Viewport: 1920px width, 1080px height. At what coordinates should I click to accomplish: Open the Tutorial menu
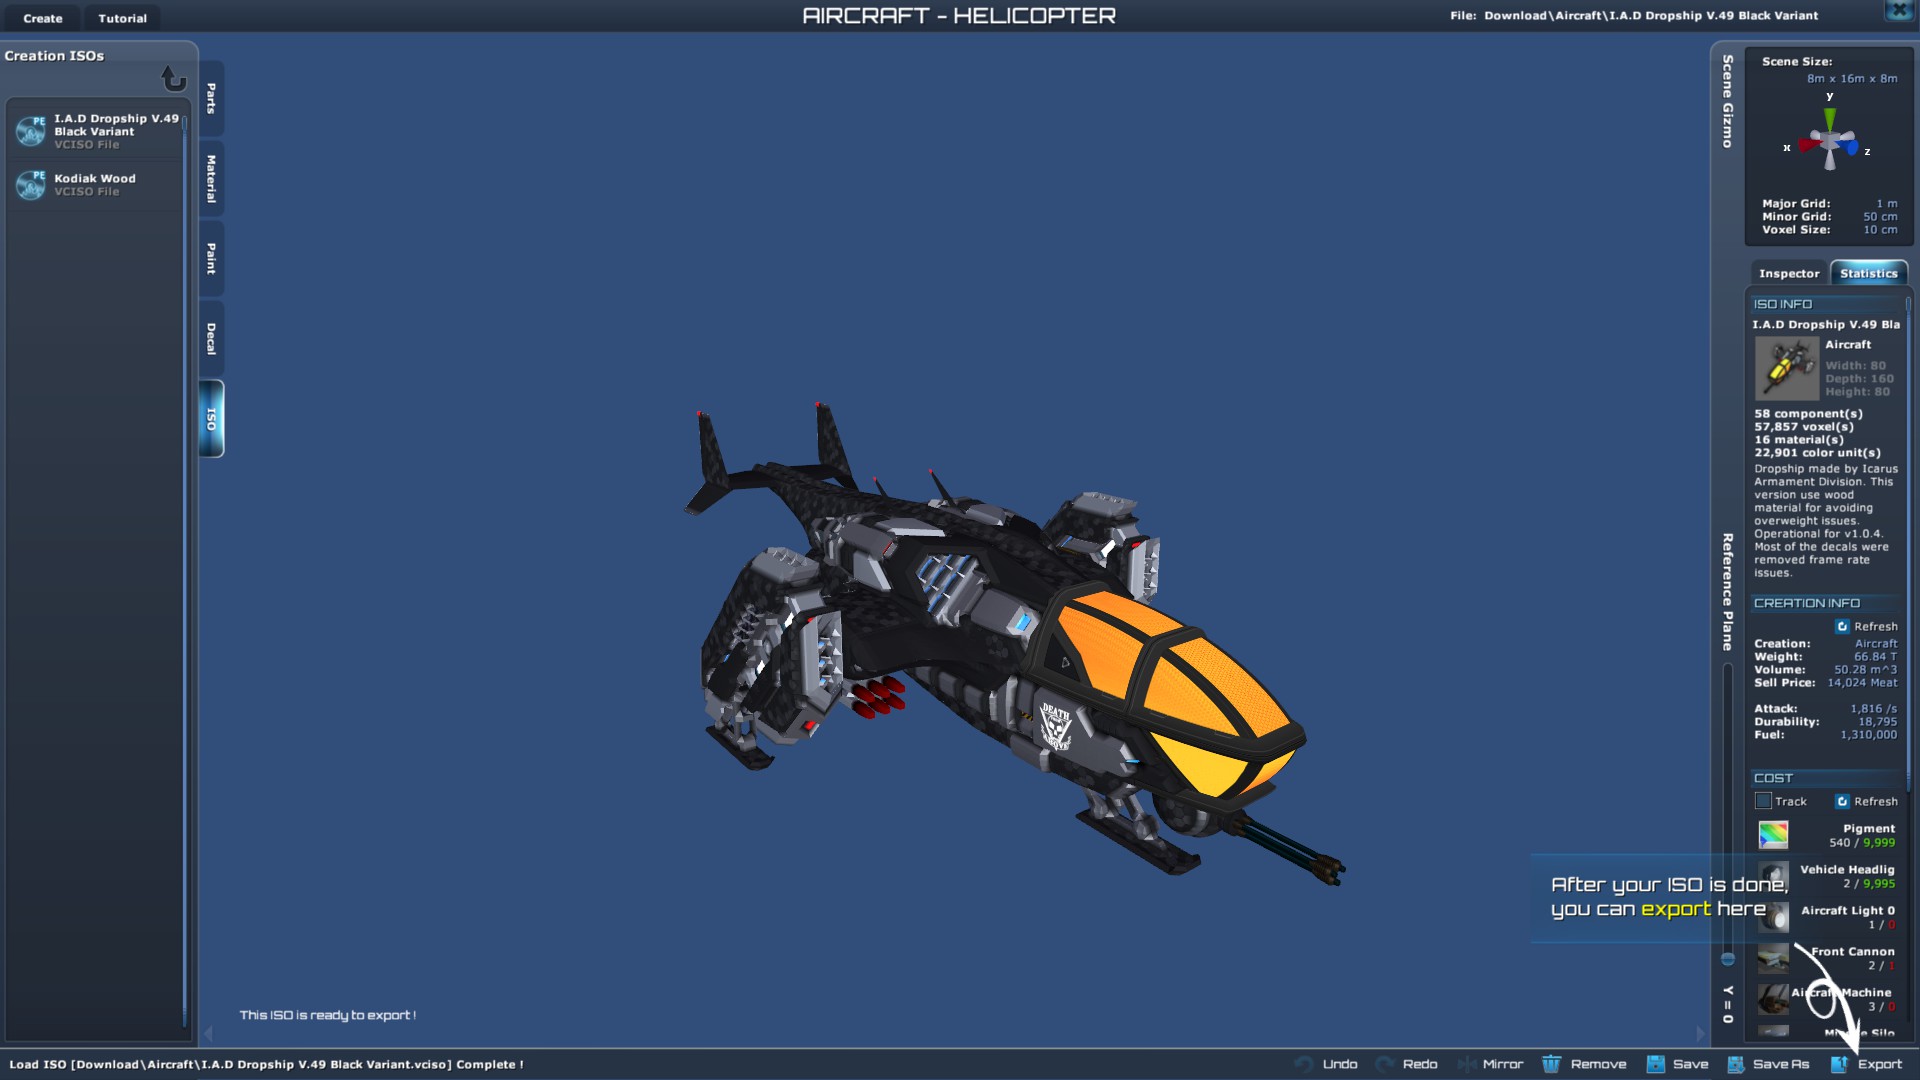(x=122, y=18)
